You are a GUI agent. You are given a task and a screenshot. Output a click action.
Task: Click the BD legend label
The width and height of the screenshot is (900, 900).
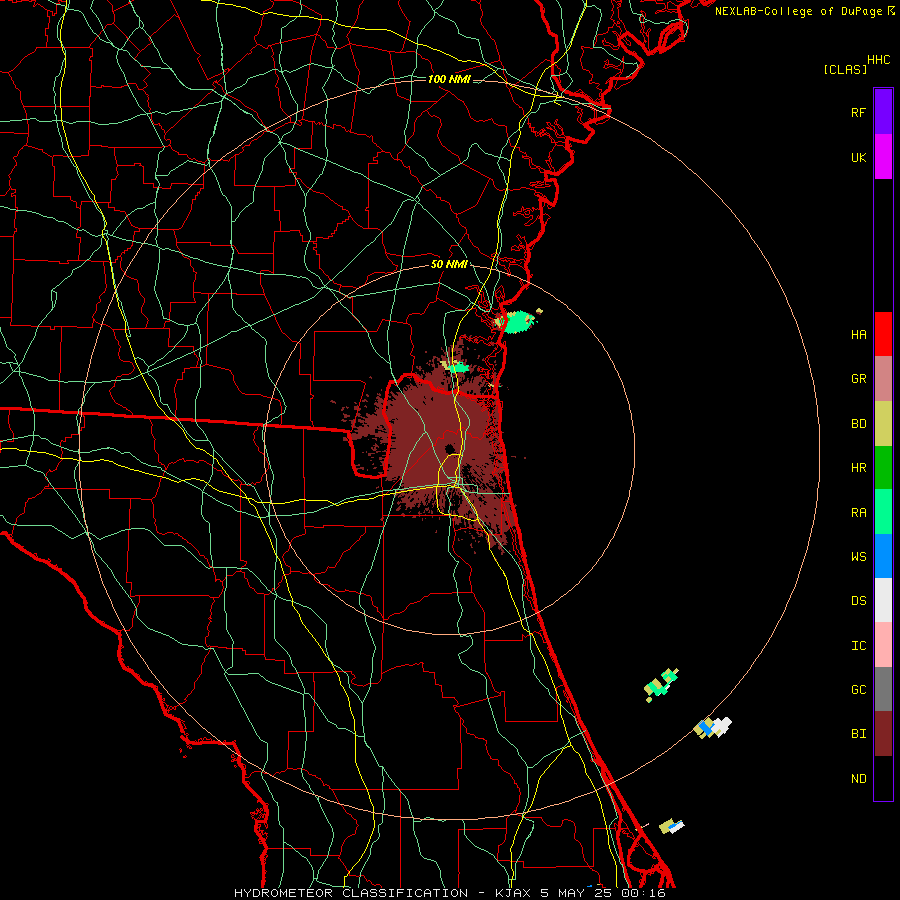coord(858,424)
